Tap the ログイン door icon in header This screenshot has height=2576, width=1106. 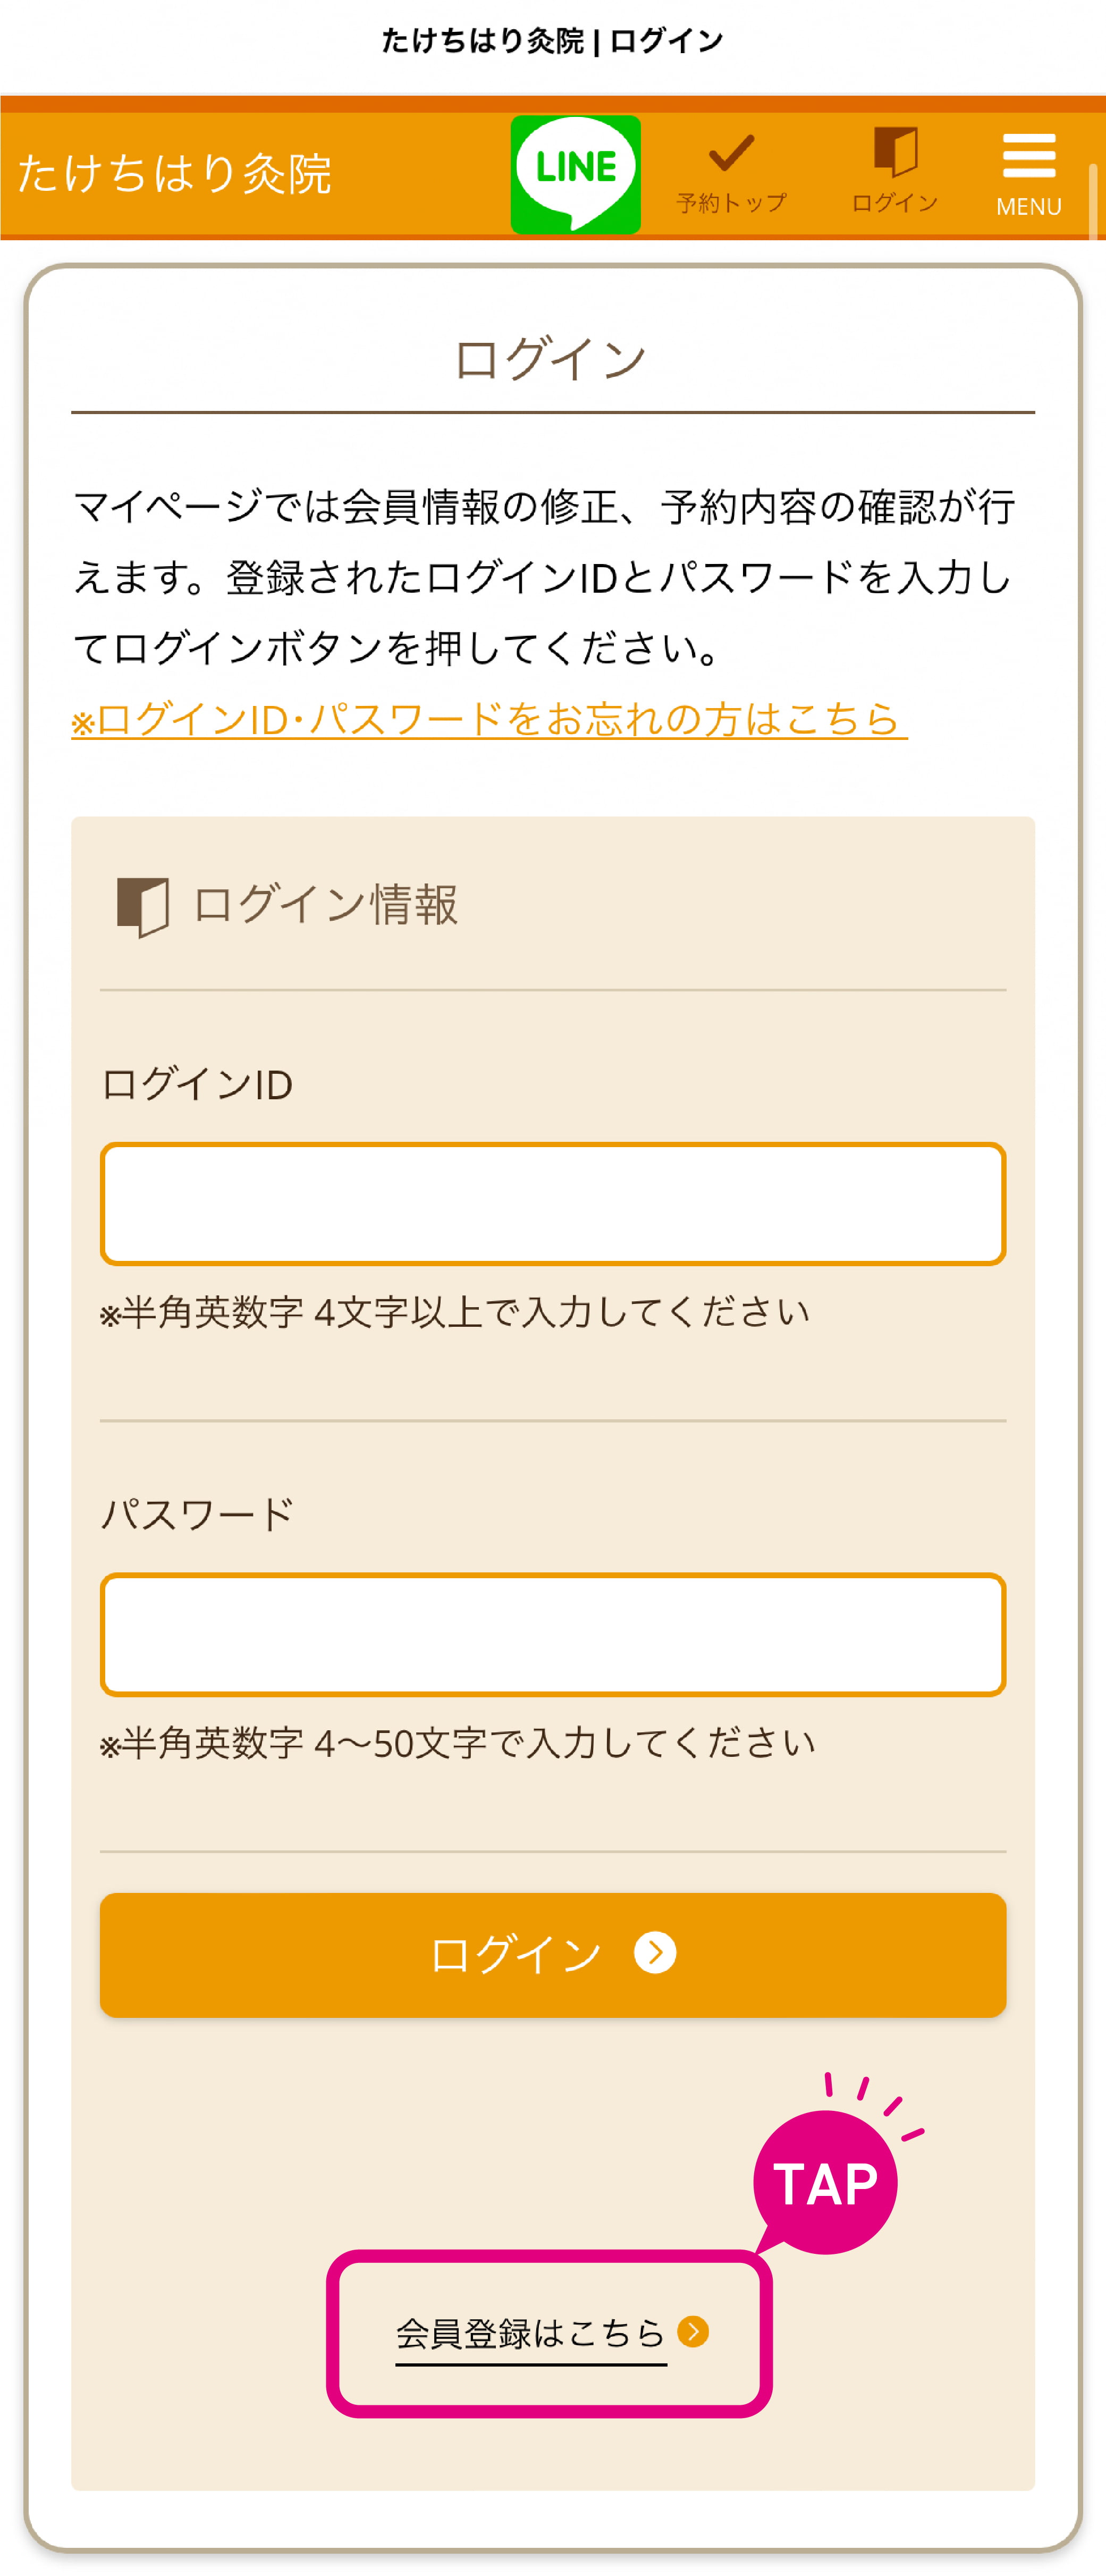895,151
